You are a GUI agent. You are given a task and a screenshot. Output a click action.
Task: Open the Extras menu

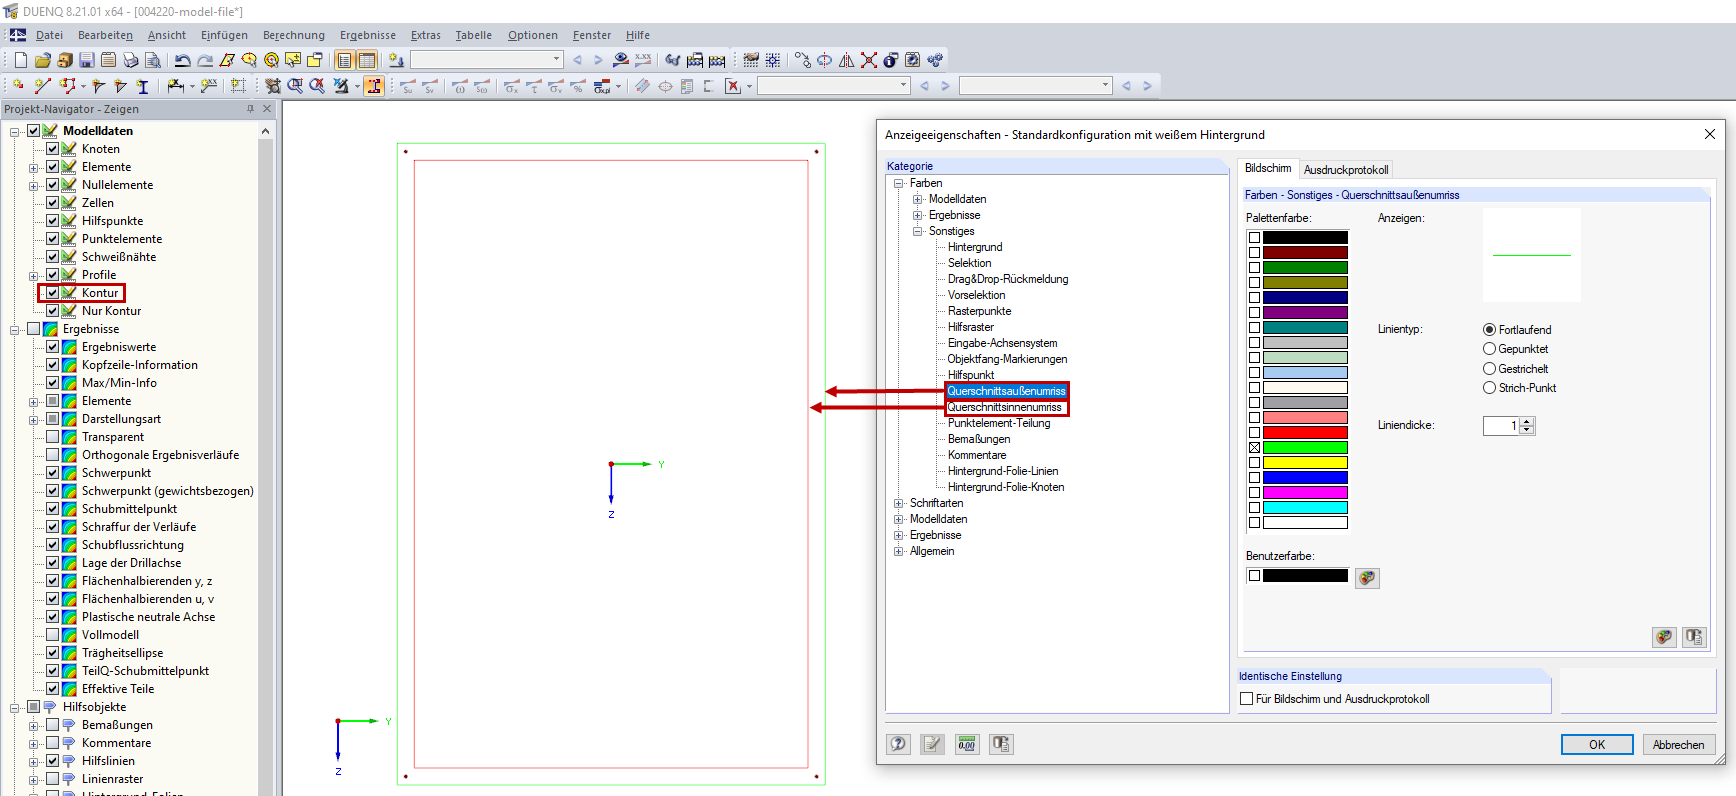(426, 35)
